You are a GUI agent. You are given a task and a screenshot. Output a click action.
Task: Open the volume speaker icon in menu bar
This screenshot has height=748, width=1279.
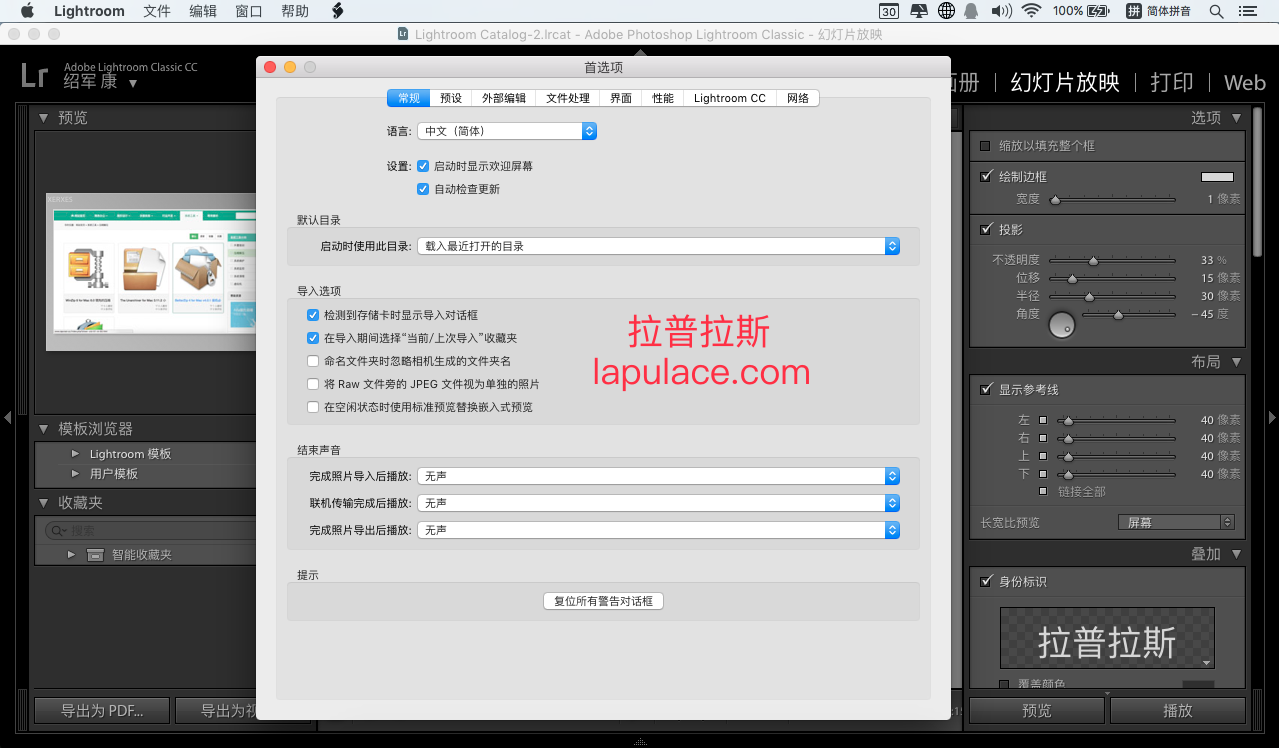click(x=1000, y=11)
